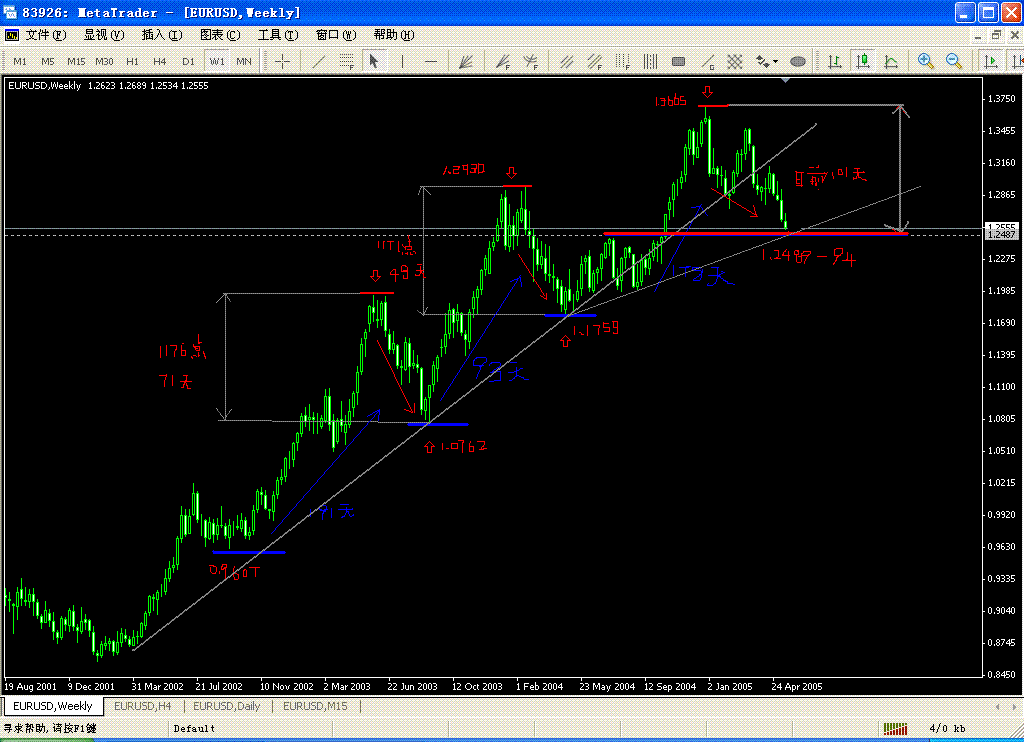Click the chart shift triangle marker
The width and height of the screenshot is (1024, 742).
pyautogui.click(x=786, y=80)
